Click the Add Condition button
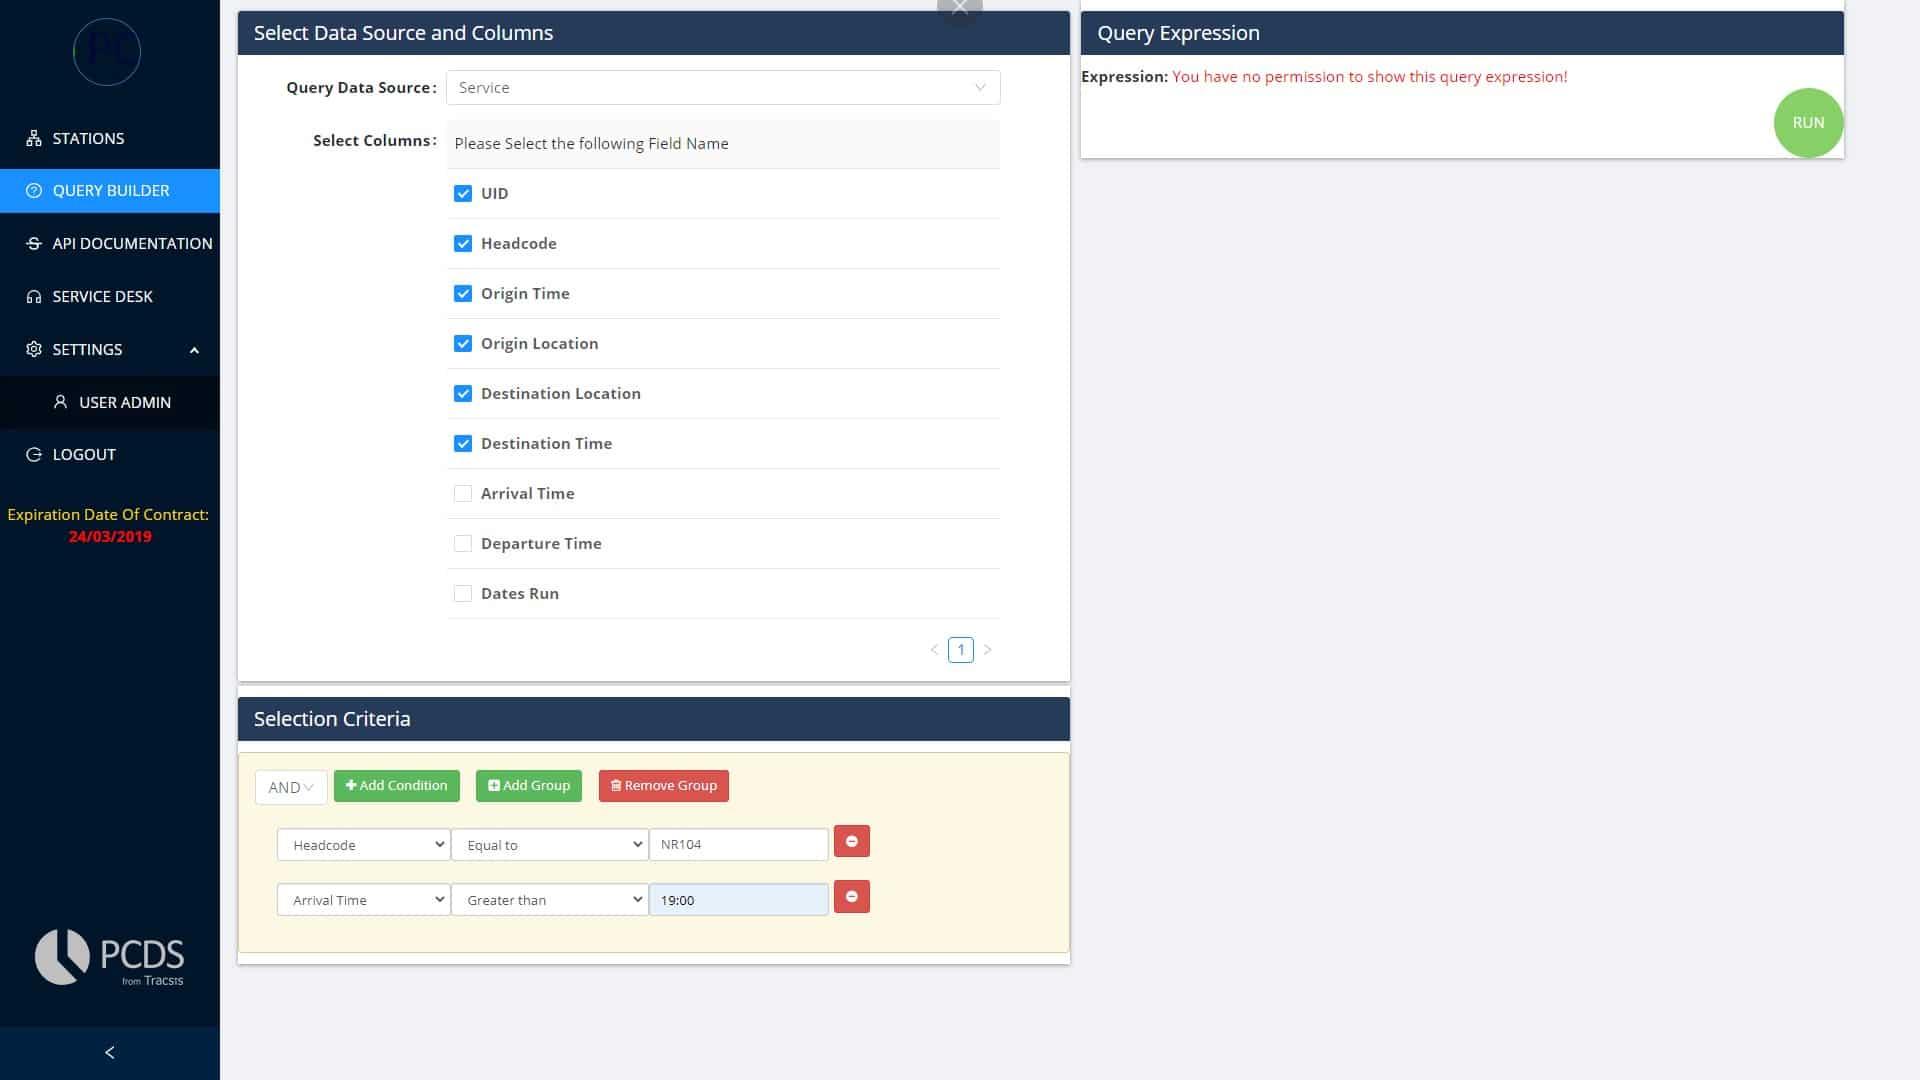Image resolution: width=1920 pixels, height=1080 pixels. pyautogui.click(x=397, y=786)
